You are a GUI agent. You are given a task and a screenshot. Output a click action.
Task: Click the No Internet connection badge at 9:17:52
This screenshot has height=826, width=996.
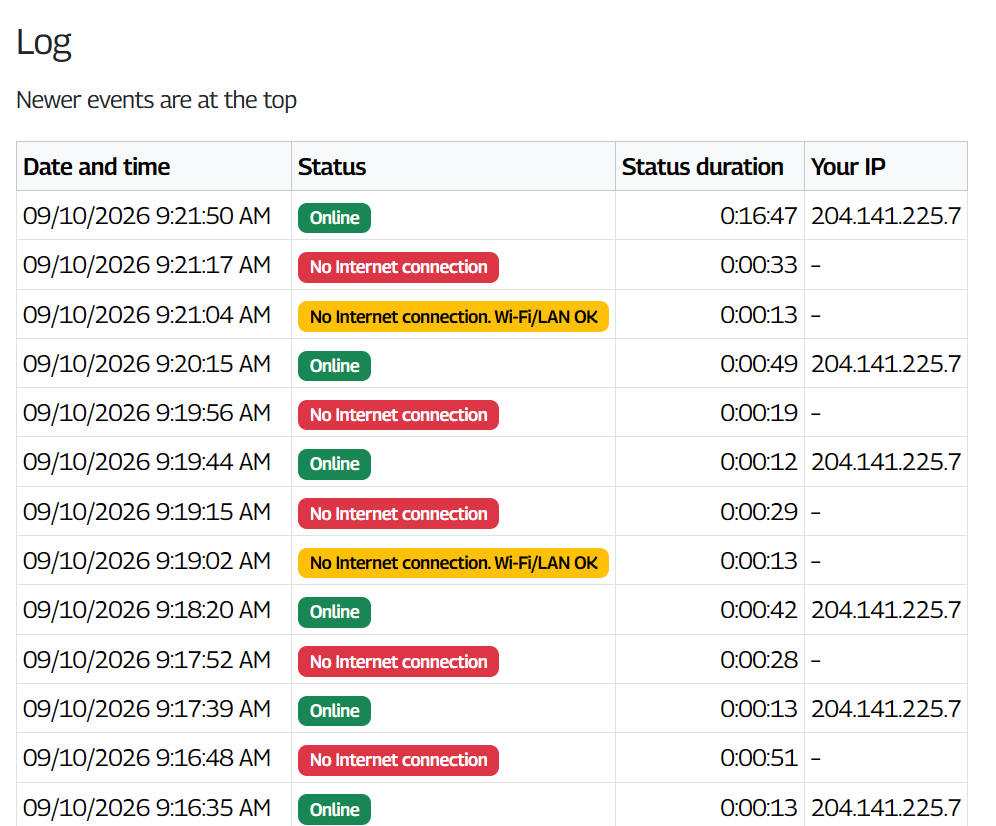pyautogui.click(x=398, y=661)
